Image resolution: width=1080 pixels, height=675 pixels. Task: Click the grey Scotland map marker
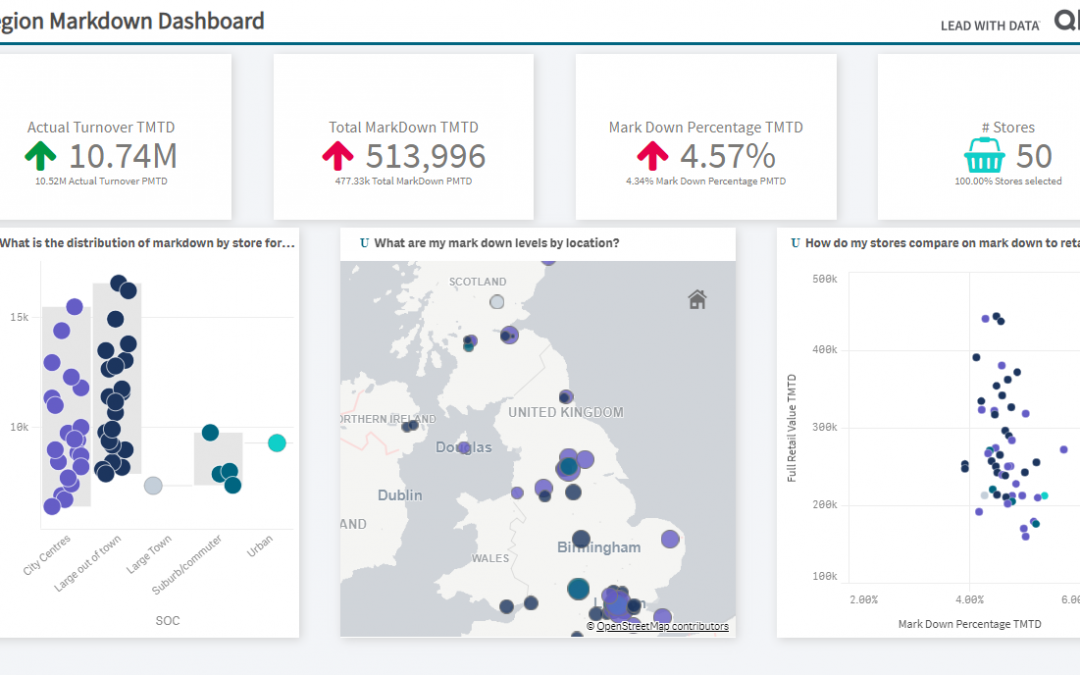click(x=497, y=302)
